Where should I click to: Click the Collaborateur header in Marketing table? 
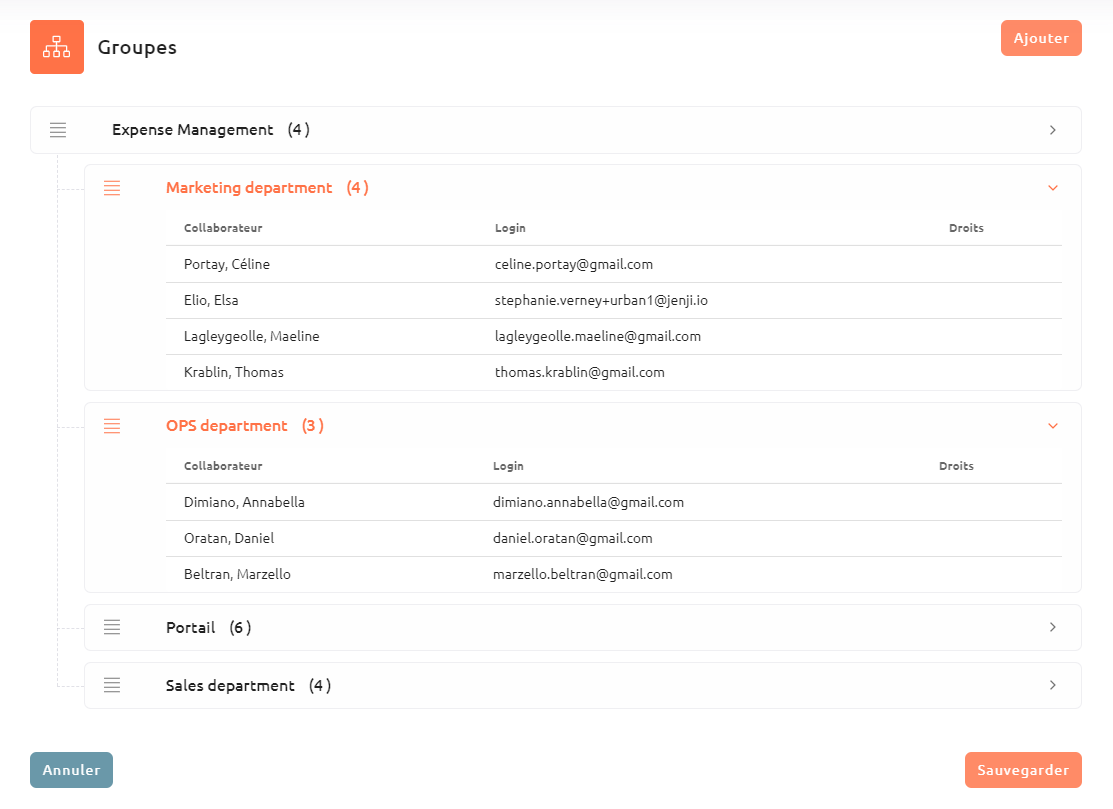(x=223, y=228)
